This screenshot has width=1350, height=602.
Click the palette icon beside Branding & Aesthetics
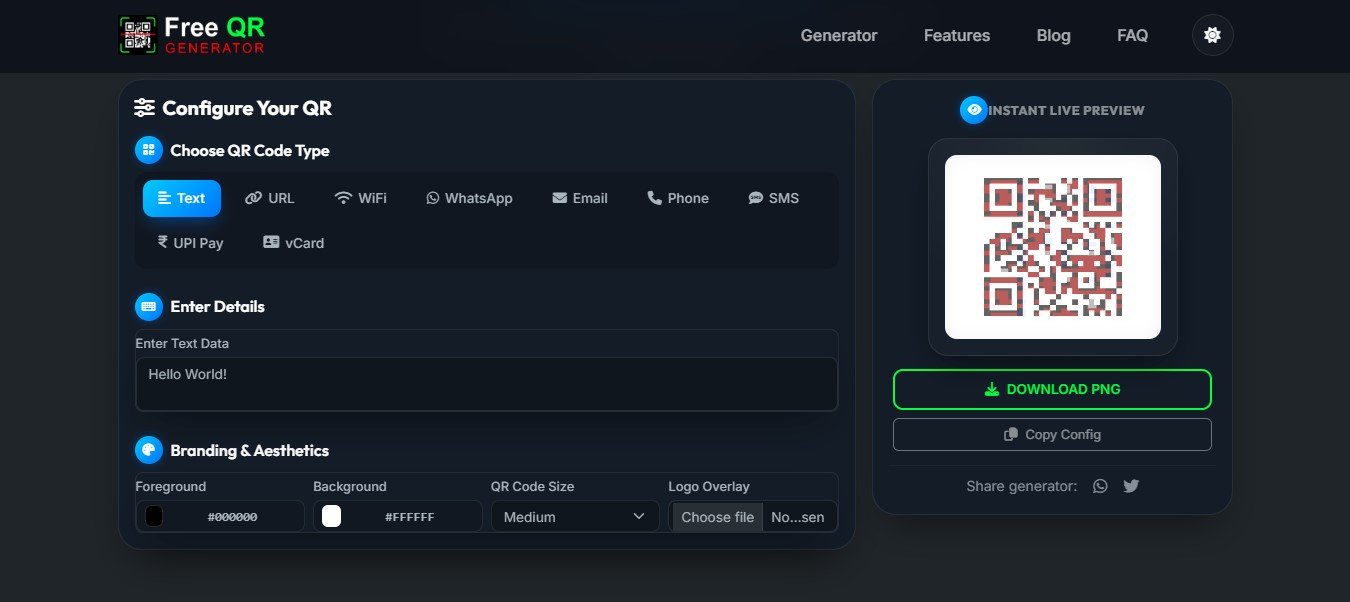click(x=149, y=450)
